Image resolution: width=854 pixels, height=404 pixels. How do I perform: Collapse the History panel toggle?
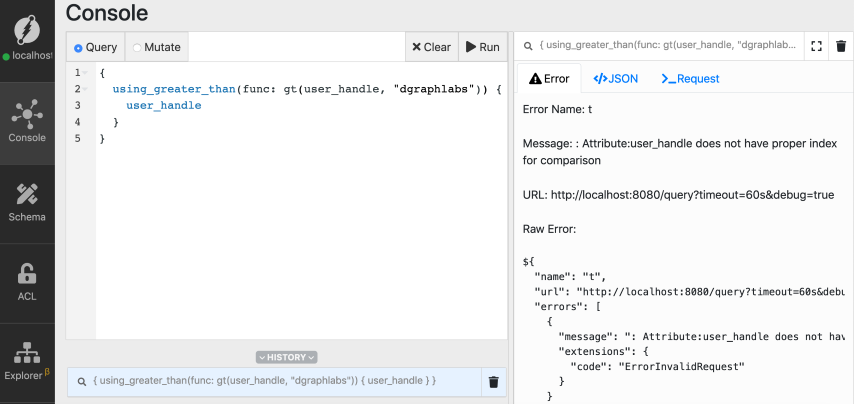point(286,357)
